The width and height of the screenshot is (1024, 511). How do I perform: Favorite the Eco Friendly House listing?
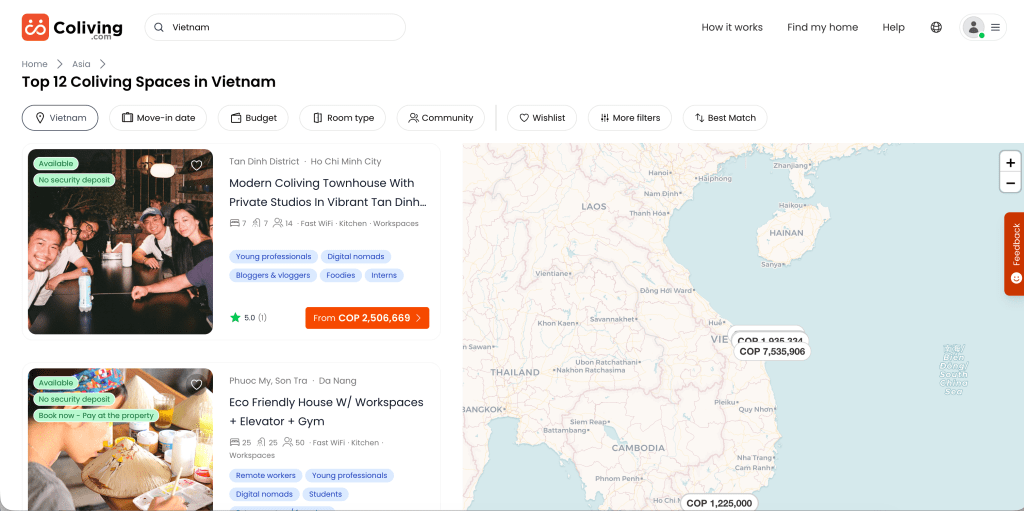197,384
